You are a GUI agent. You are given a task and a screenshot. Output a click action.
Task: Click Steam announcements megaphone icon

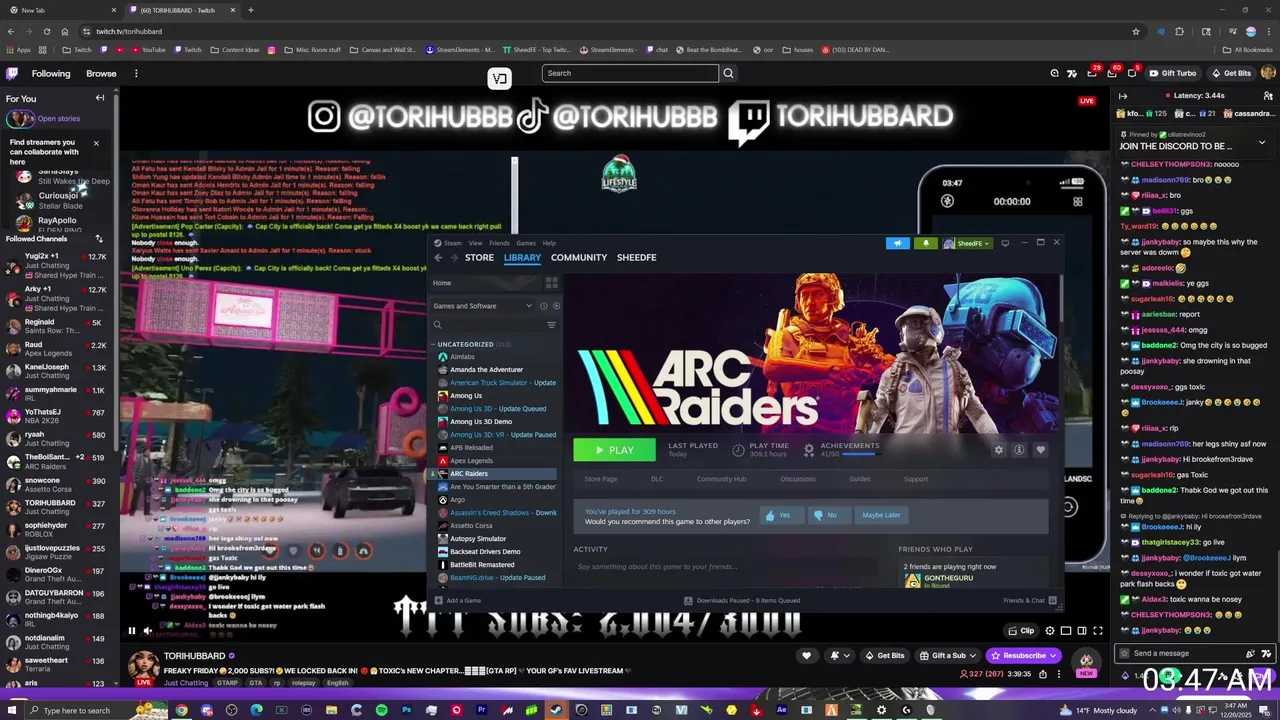pos(897,243)
